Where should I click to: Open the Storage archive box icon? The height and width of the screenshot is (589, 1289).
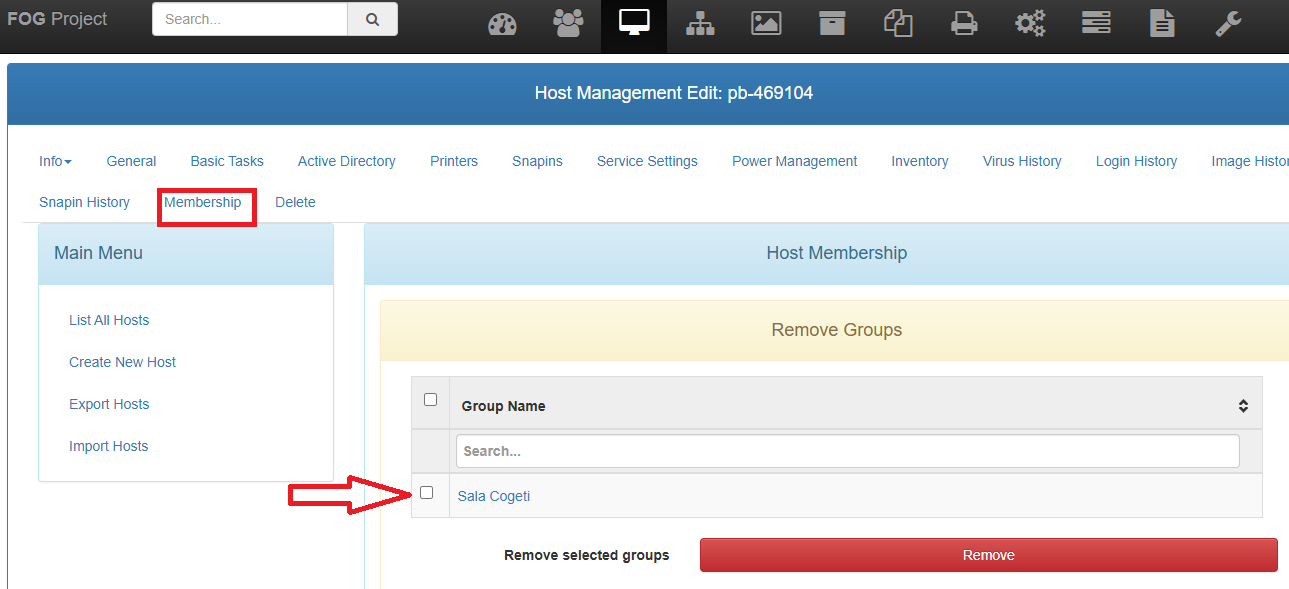(832, 24)
